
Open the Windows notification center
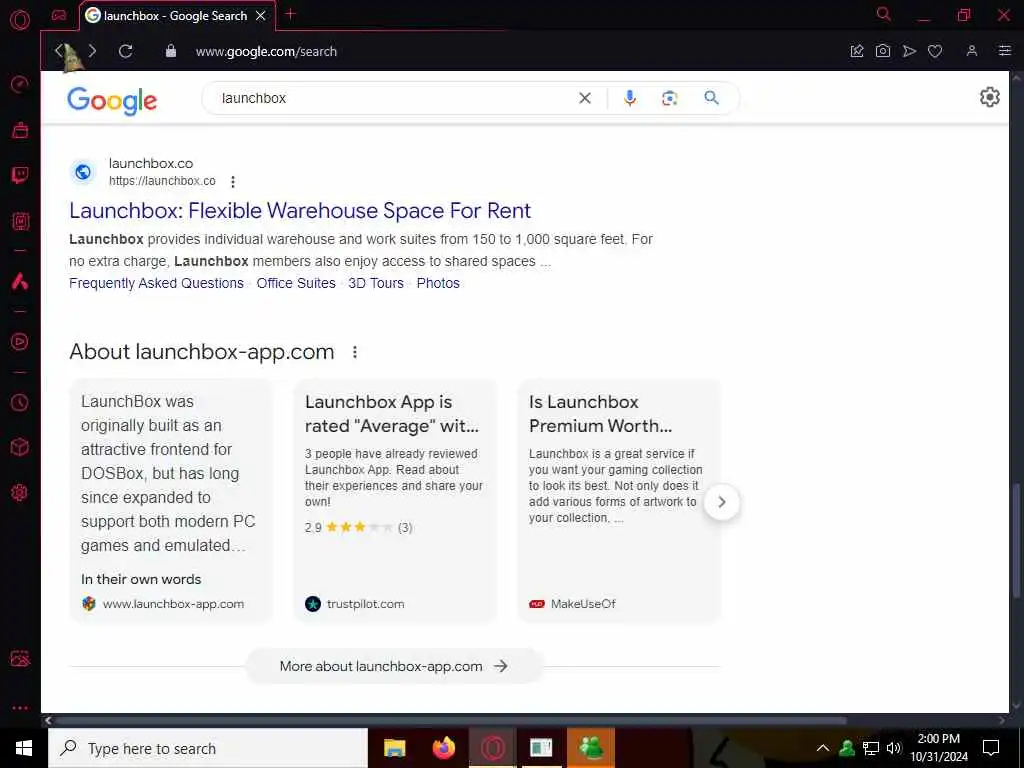pos(991,748)
